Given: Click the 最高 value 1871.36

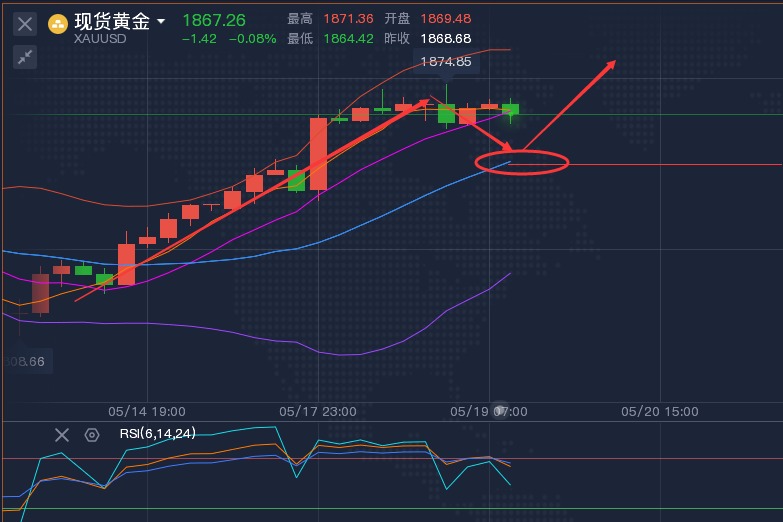Looking at the screenshot, I should tap(346, 19).
